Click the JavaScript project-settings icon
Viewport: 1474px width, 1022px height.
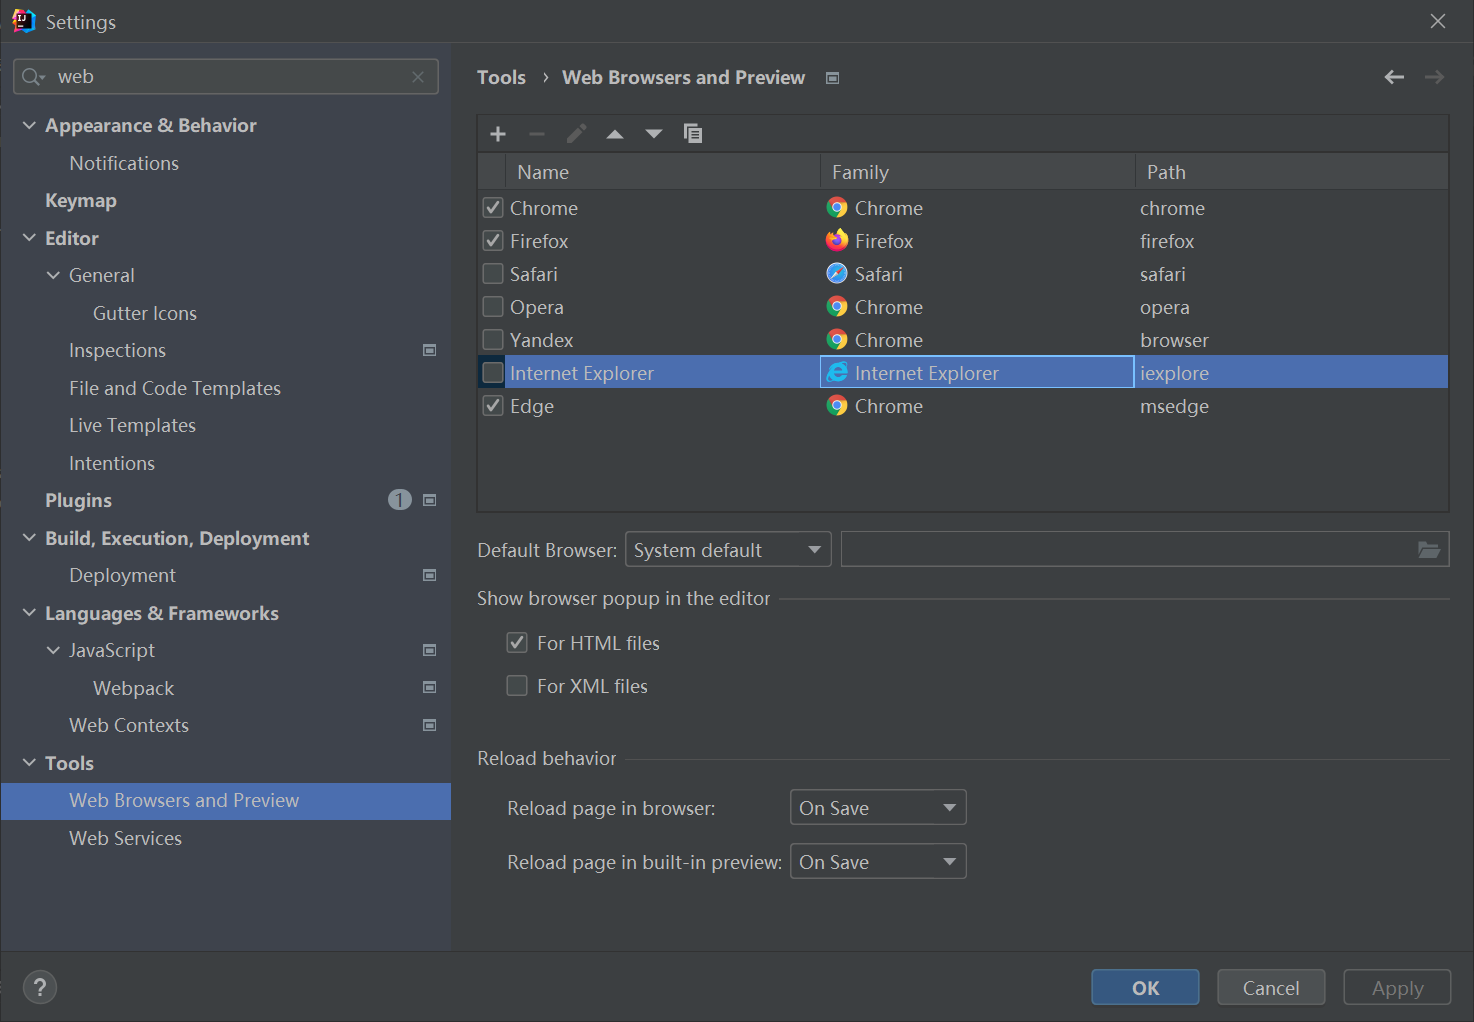(430, 650)
